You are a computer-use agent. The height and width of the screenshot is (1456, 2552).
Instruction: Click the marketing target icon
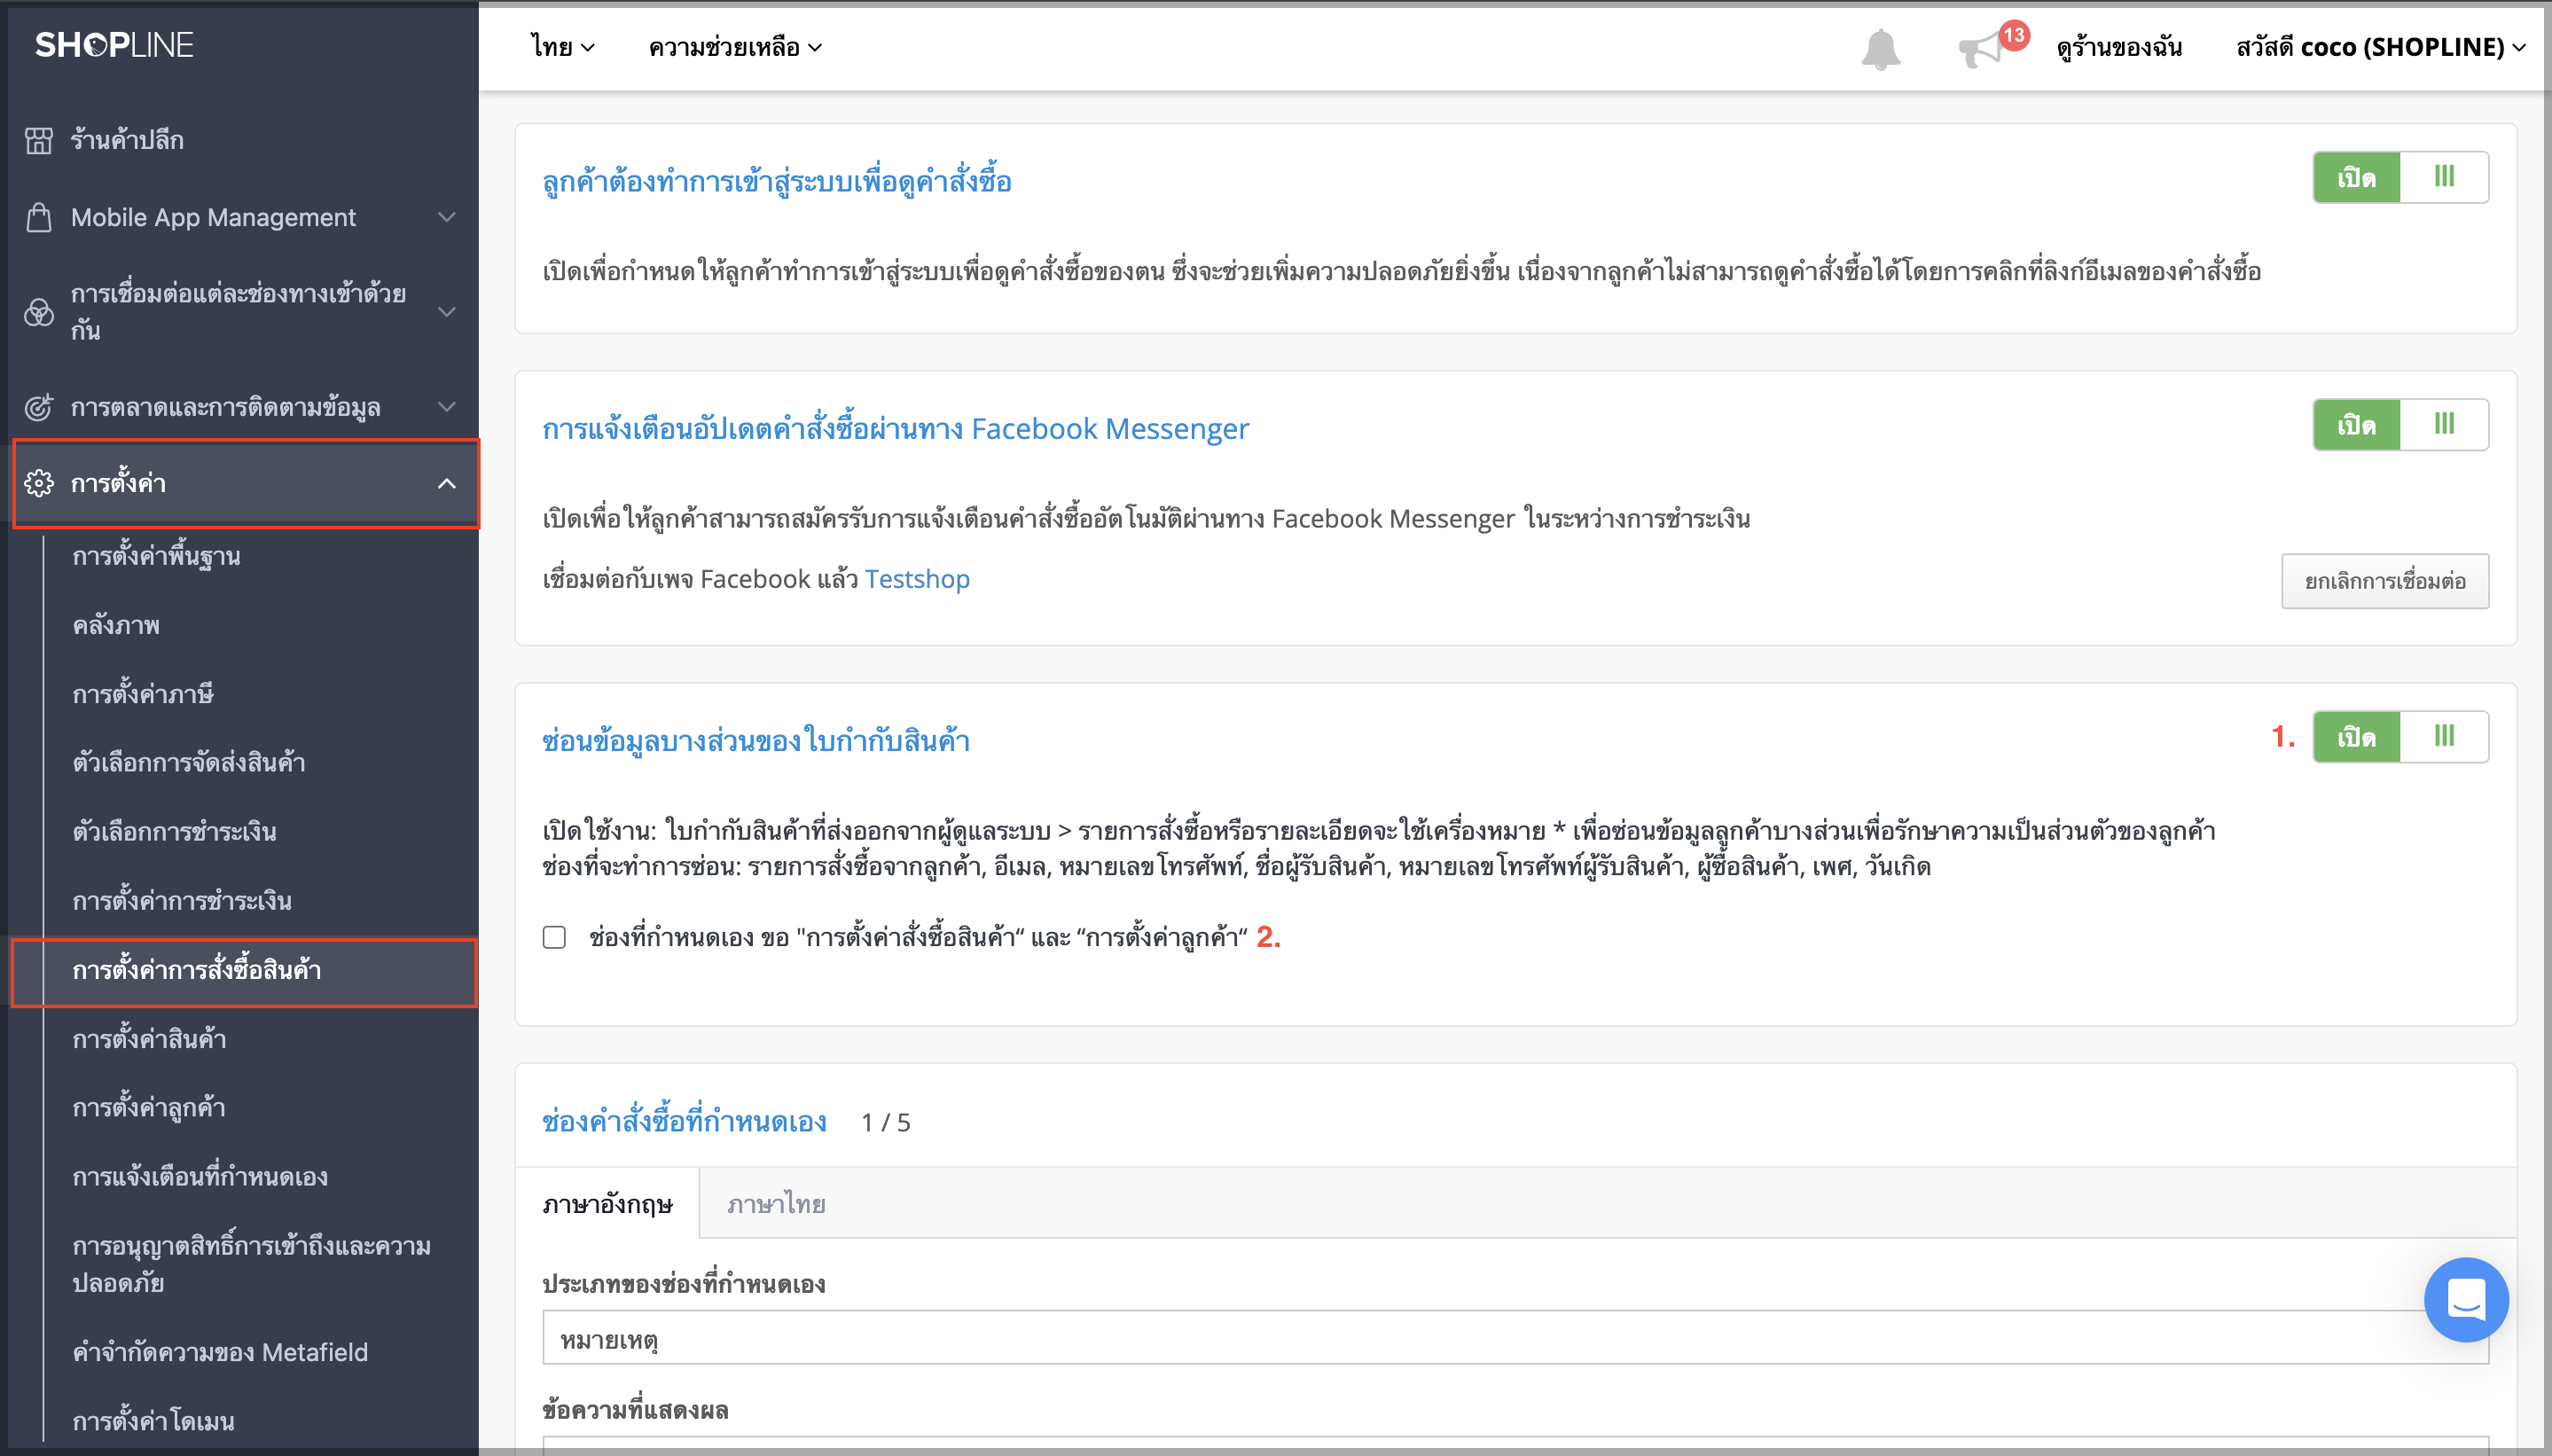point(39,407)
